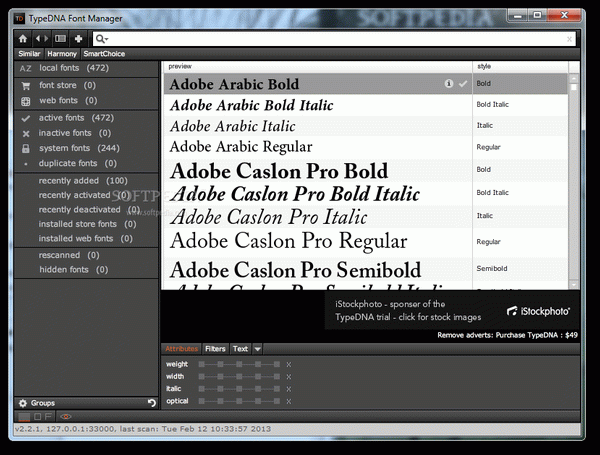Clear the search field with the X
The width and height of the screenshot is (600, 455).
click(x=569, y=39)
